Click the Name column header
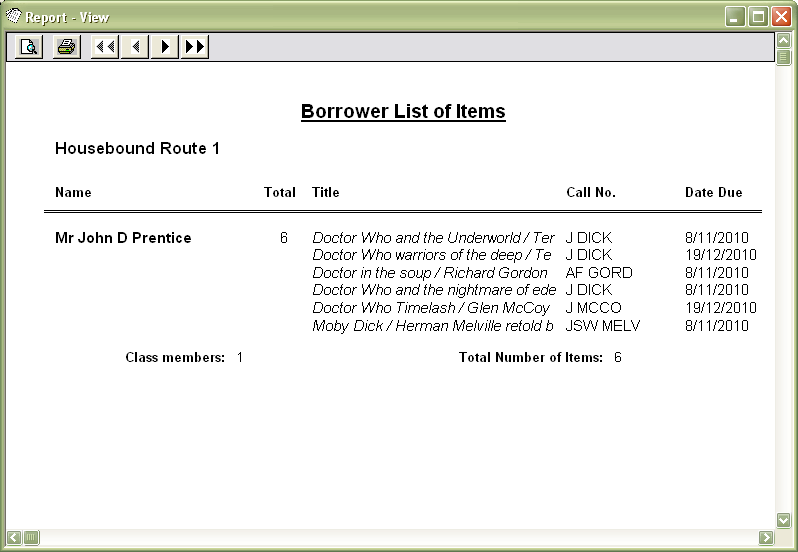Image resolution: width=798 pixels, height=552 pixels. pos(73,192)
